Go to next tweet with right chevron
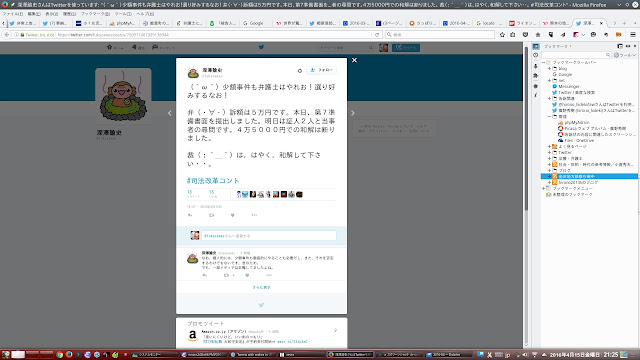 coord(353,113)
